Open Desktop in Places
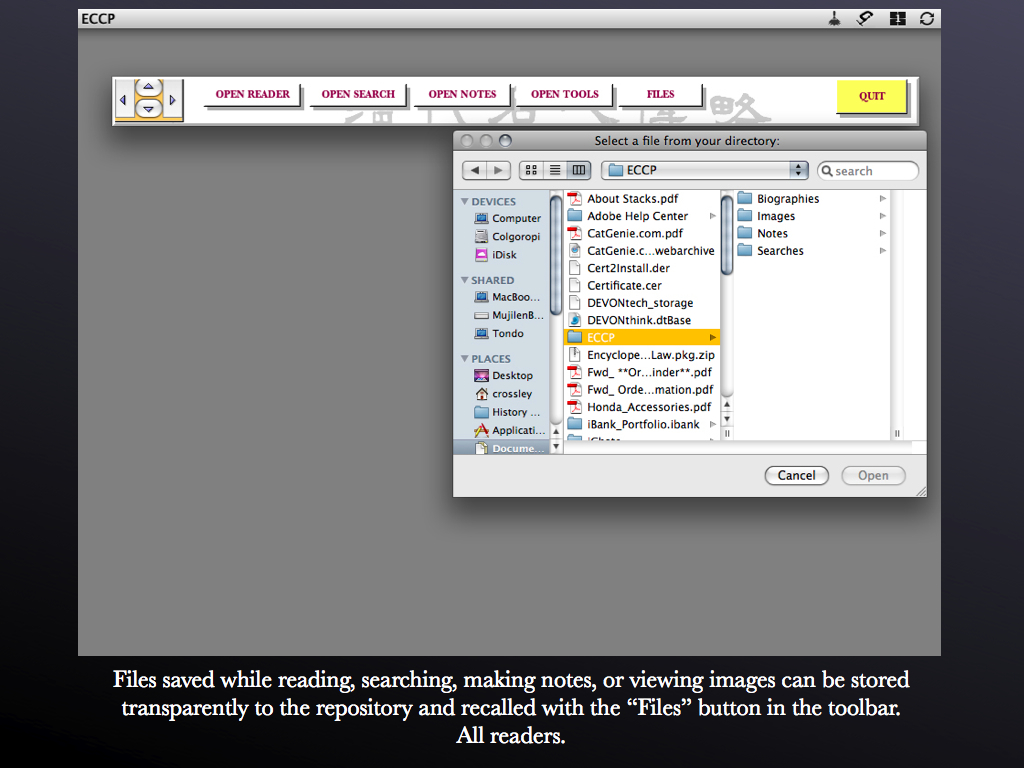This screenshot has width=1024, height=768. pyautogui.click(x=504, y=376)
